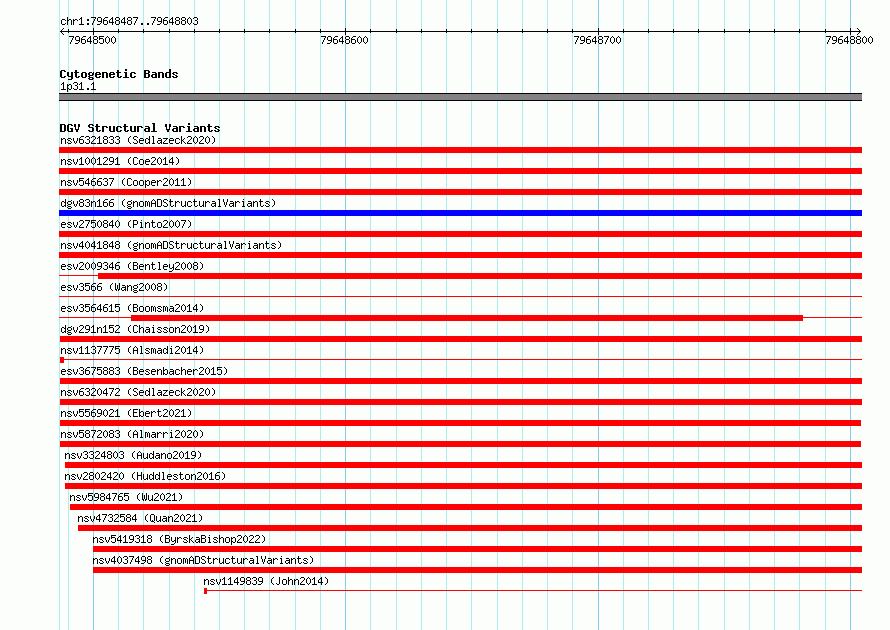
Task: Select the nsv1149839 (John2014) label
Action: [x=266, y=581]
